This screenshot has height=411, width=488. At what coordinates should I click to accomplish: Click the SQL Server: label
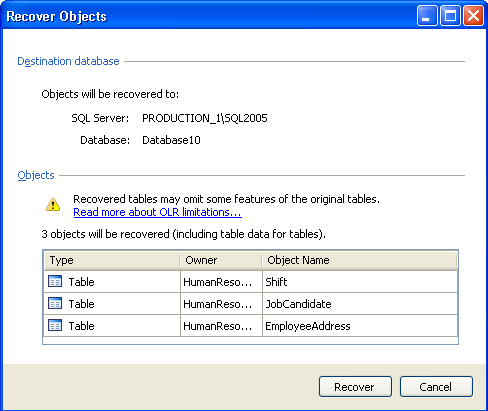click(100, 118)
